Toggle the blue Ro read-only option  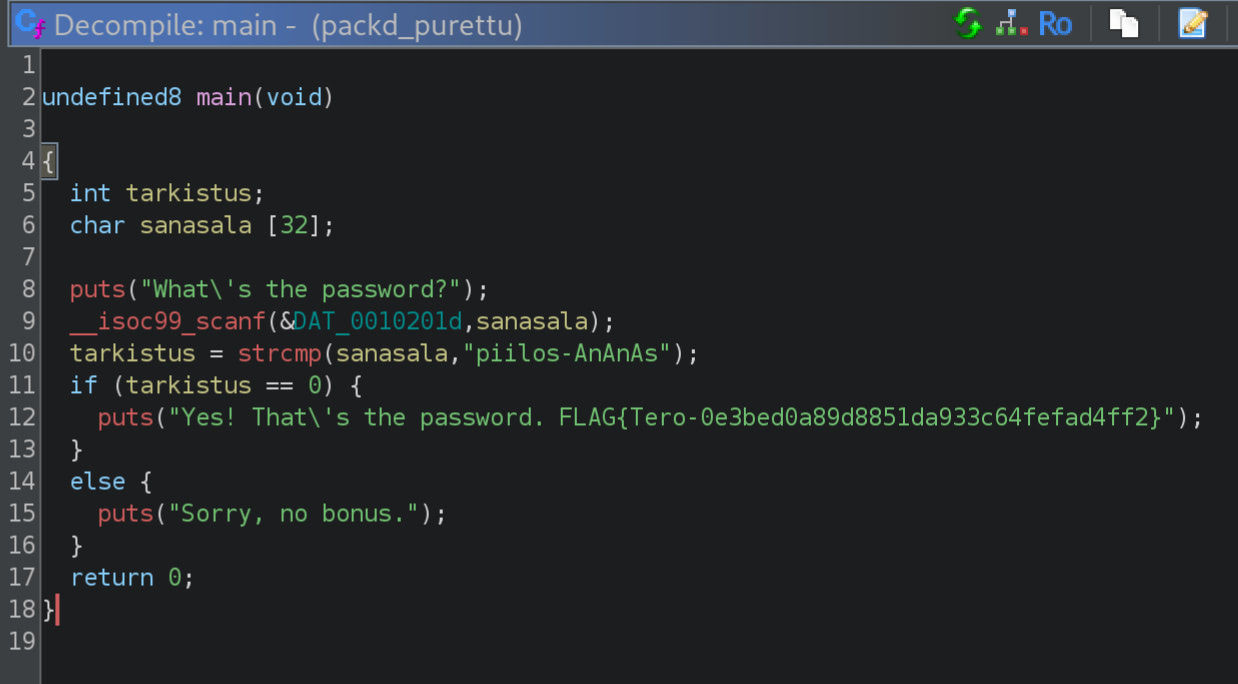(1055, 23)
